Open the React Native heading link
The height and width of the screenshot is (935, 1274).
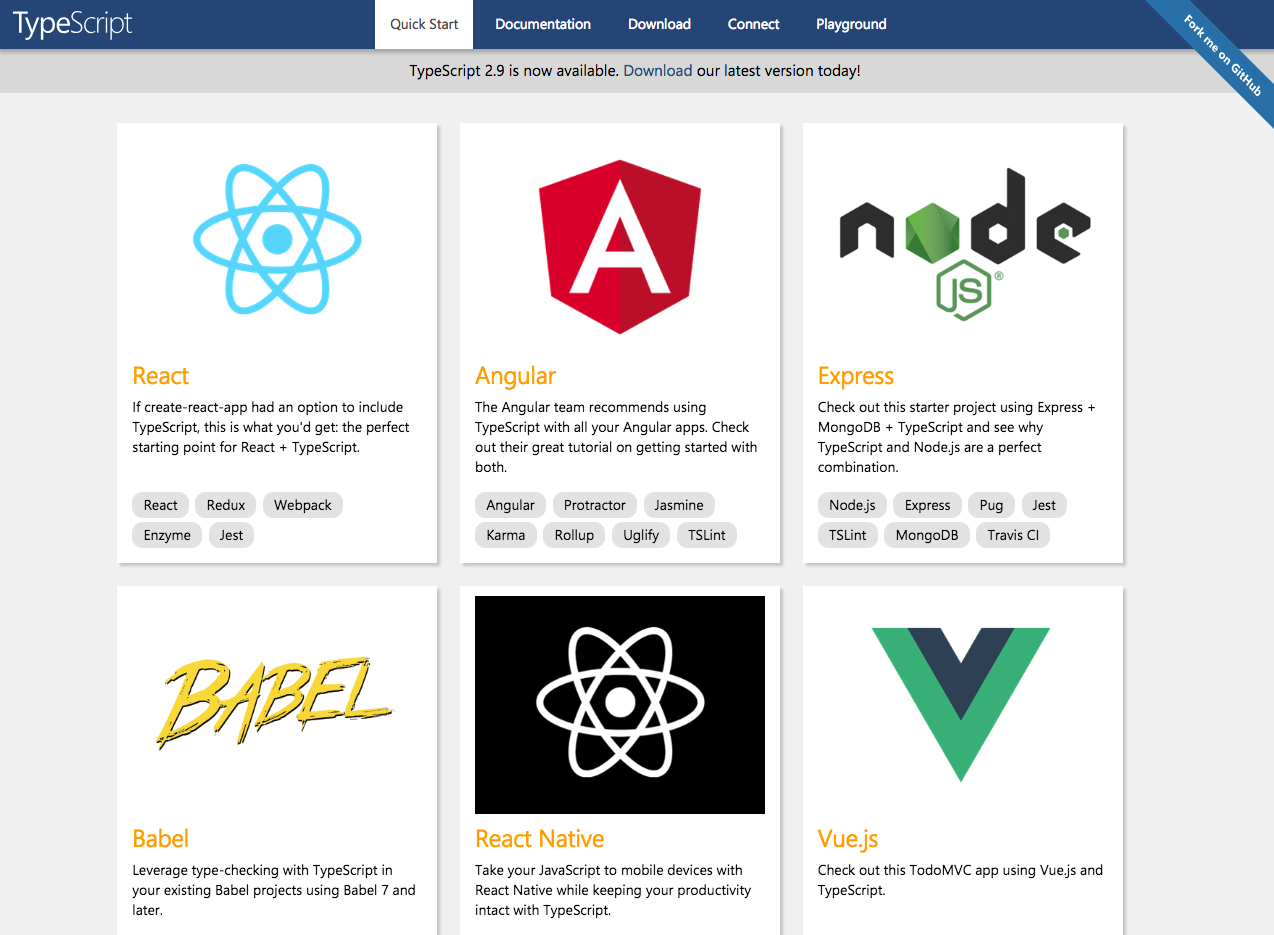coord(540,839)
